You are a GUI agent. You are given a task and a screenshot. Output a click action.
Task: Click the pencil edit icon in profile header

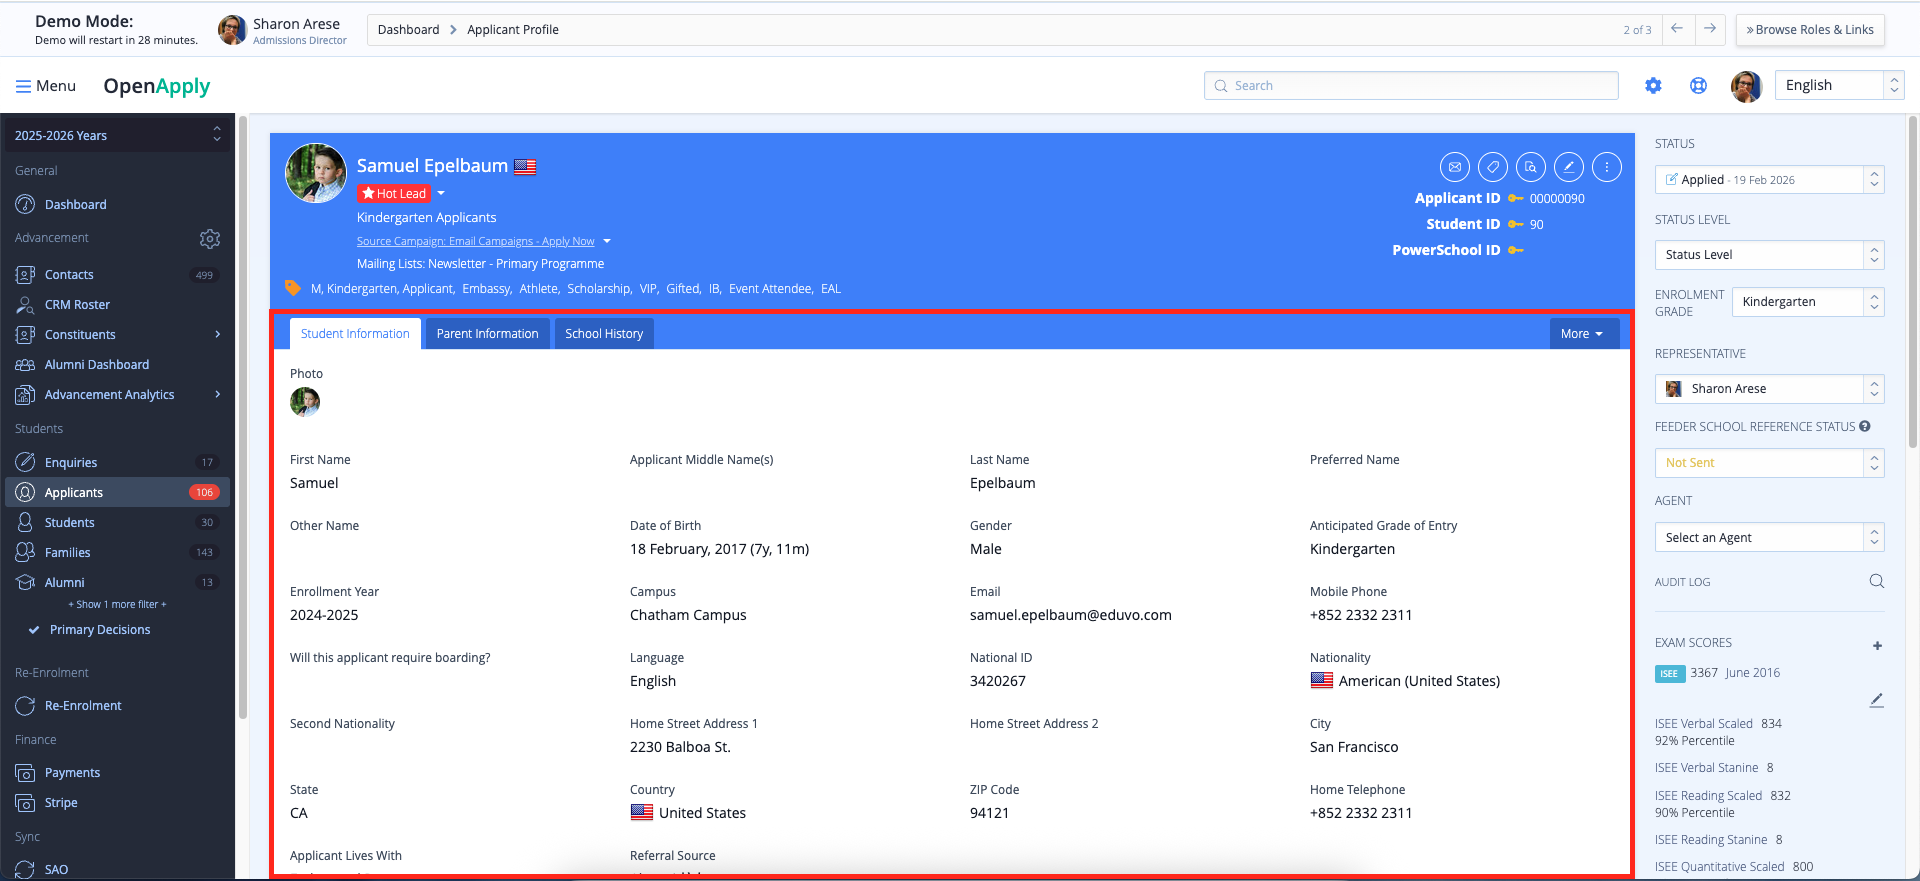[x=1569, y=167]
